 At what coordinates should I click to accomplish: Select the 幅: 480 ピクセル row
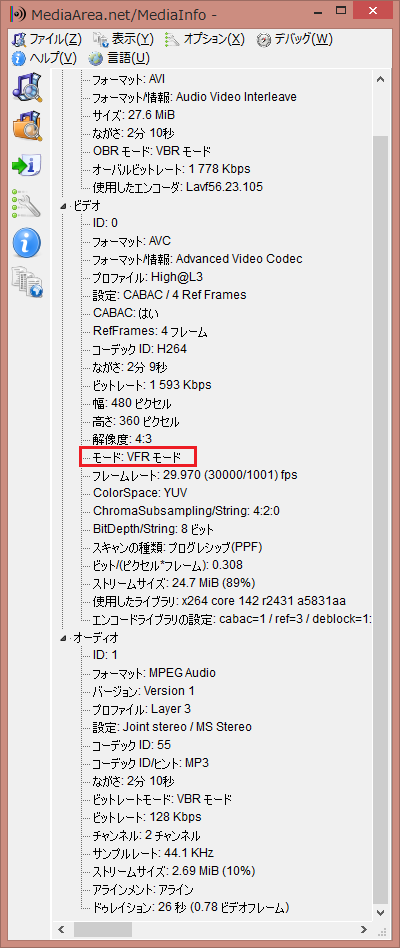click(132, 403)
